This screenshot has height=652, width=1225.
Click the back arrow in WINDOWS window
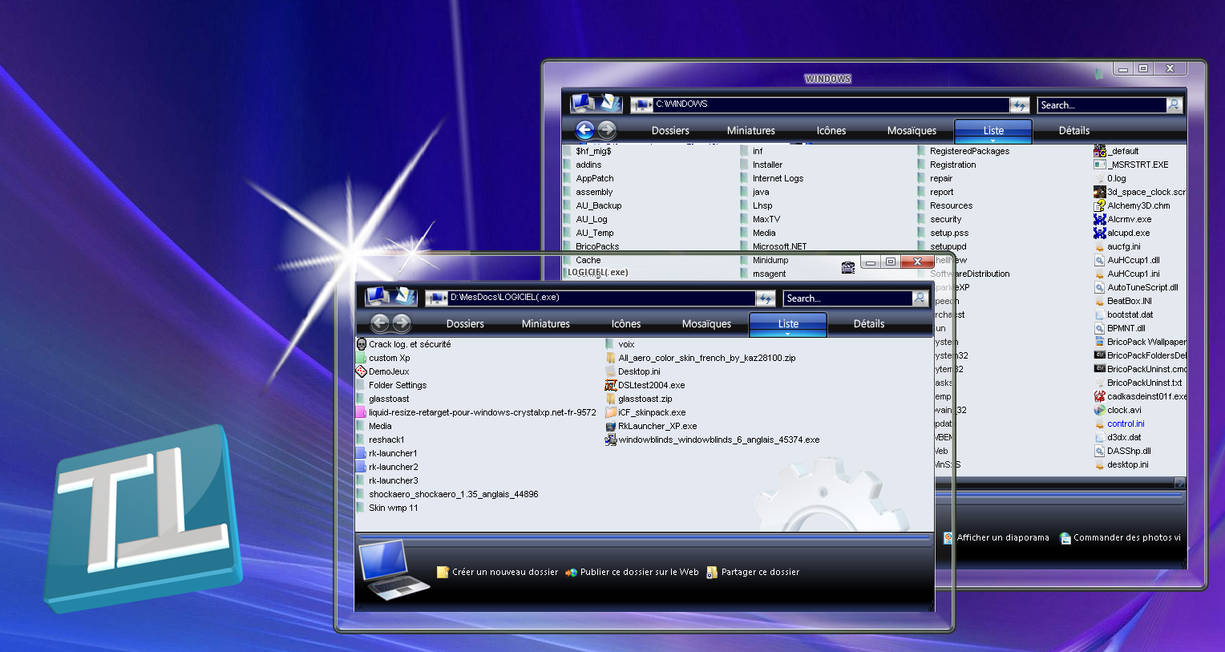[585, 130]
